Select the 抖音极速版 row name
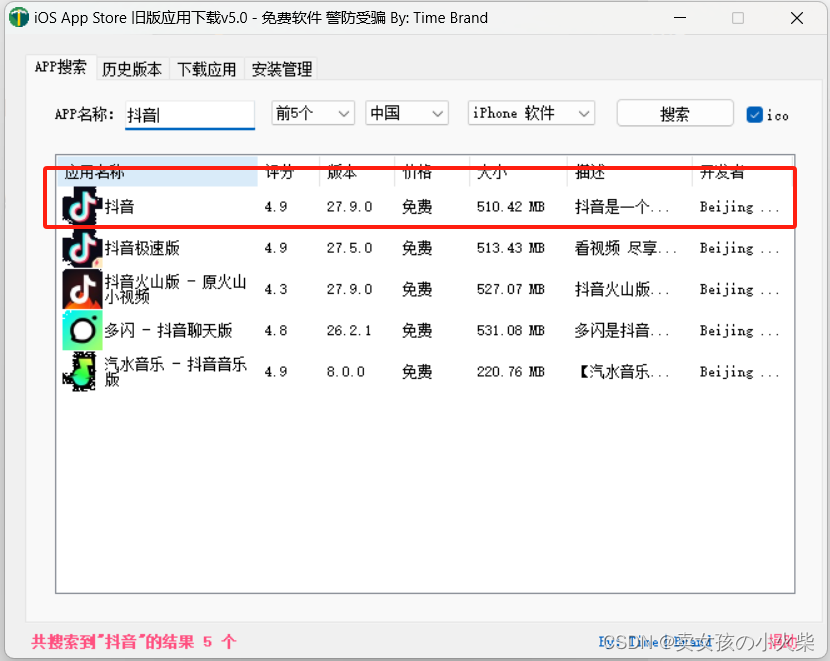Viewport: 830px width, 661px height. [x=142, y=247]
